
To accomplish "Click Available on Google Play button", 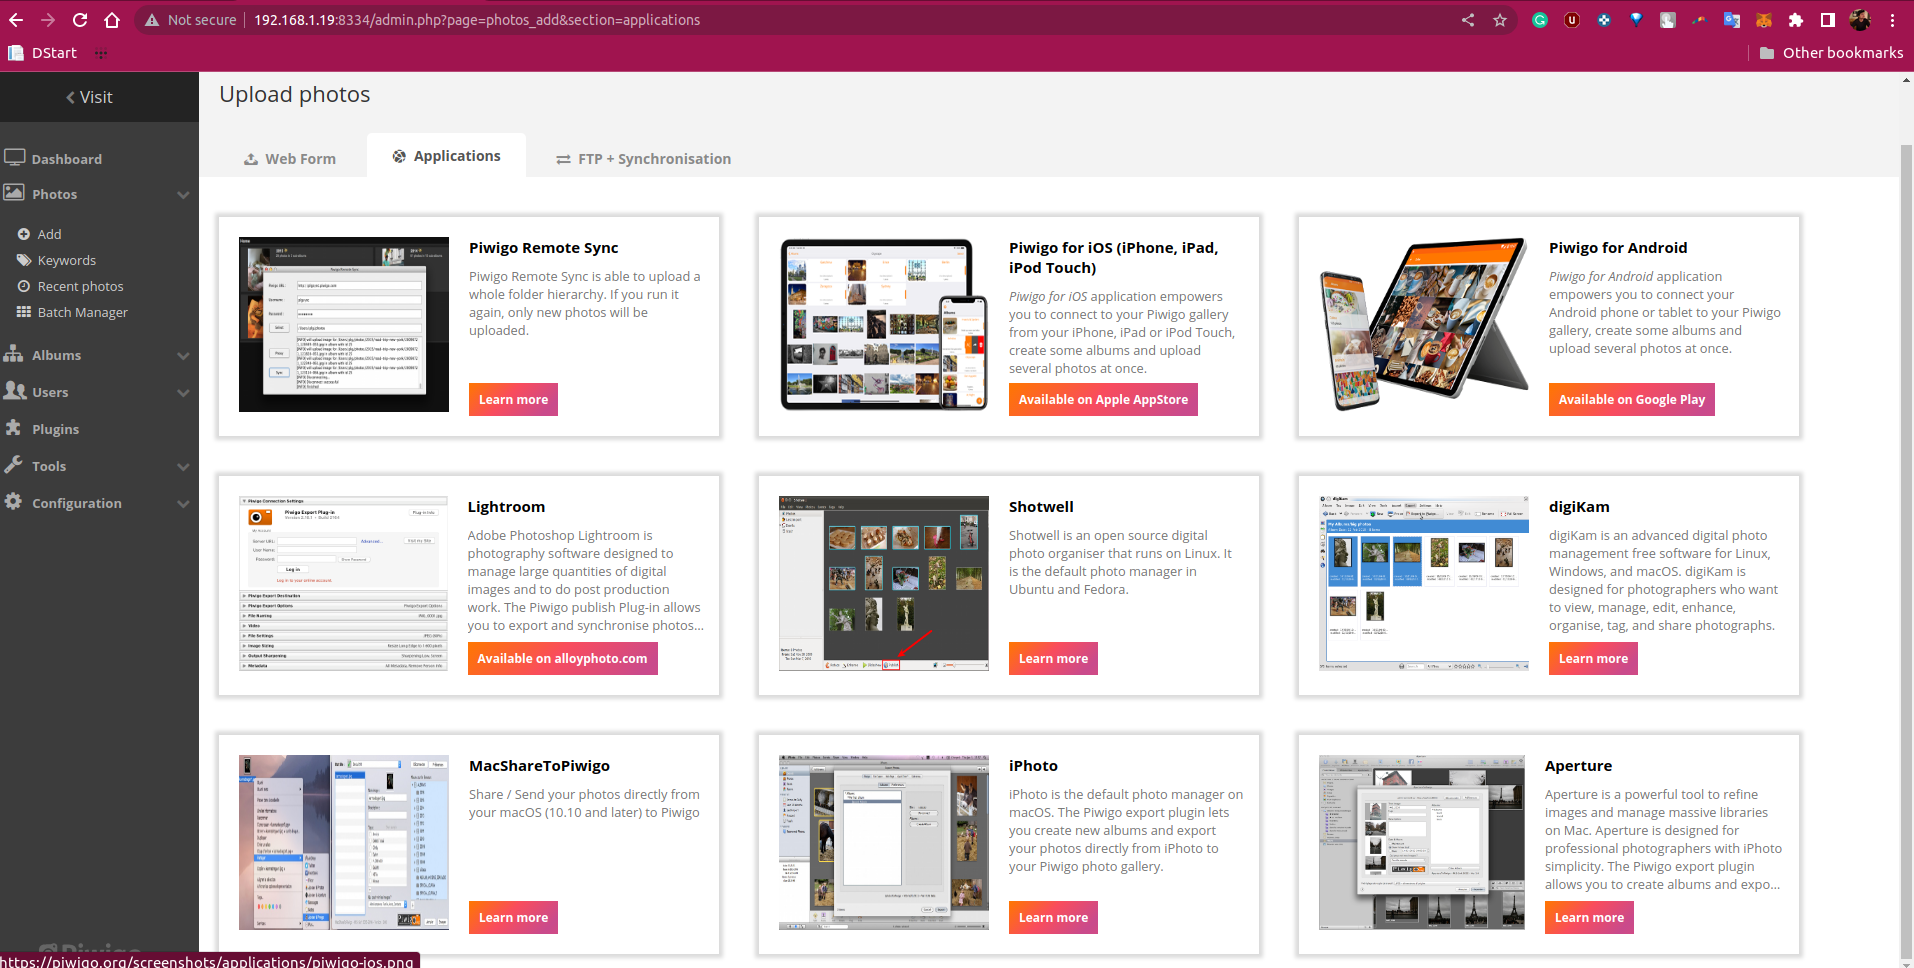I will coord(1632,399).
